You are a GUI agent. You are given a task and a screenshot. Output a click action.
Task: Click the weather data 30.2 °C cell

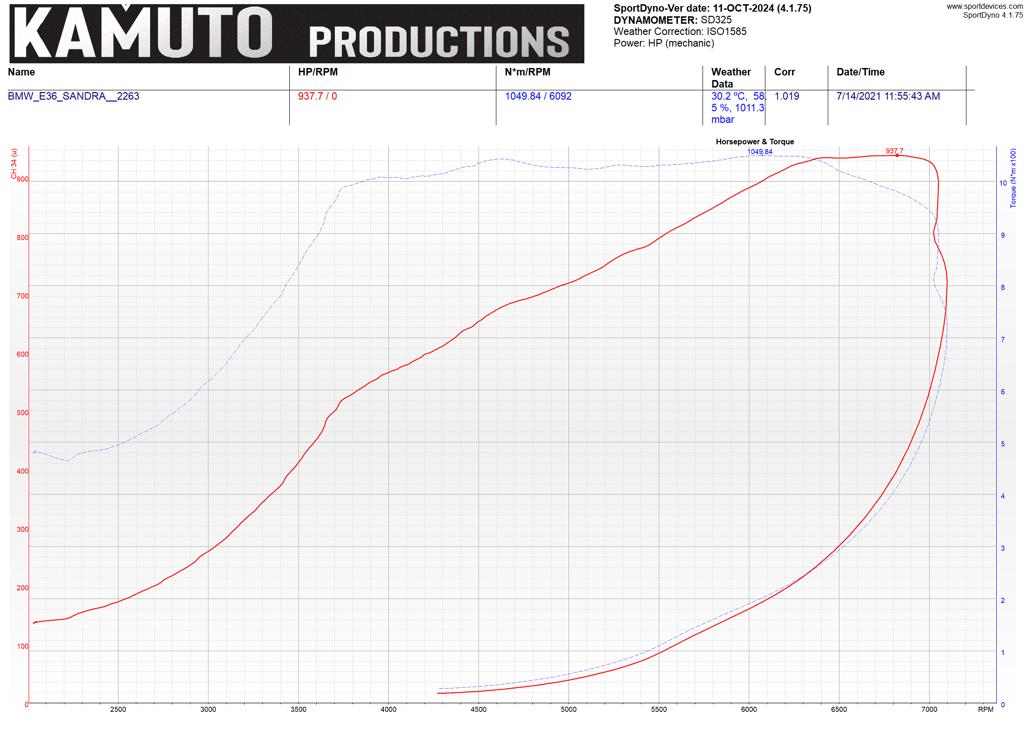click(x=738, y=108)
